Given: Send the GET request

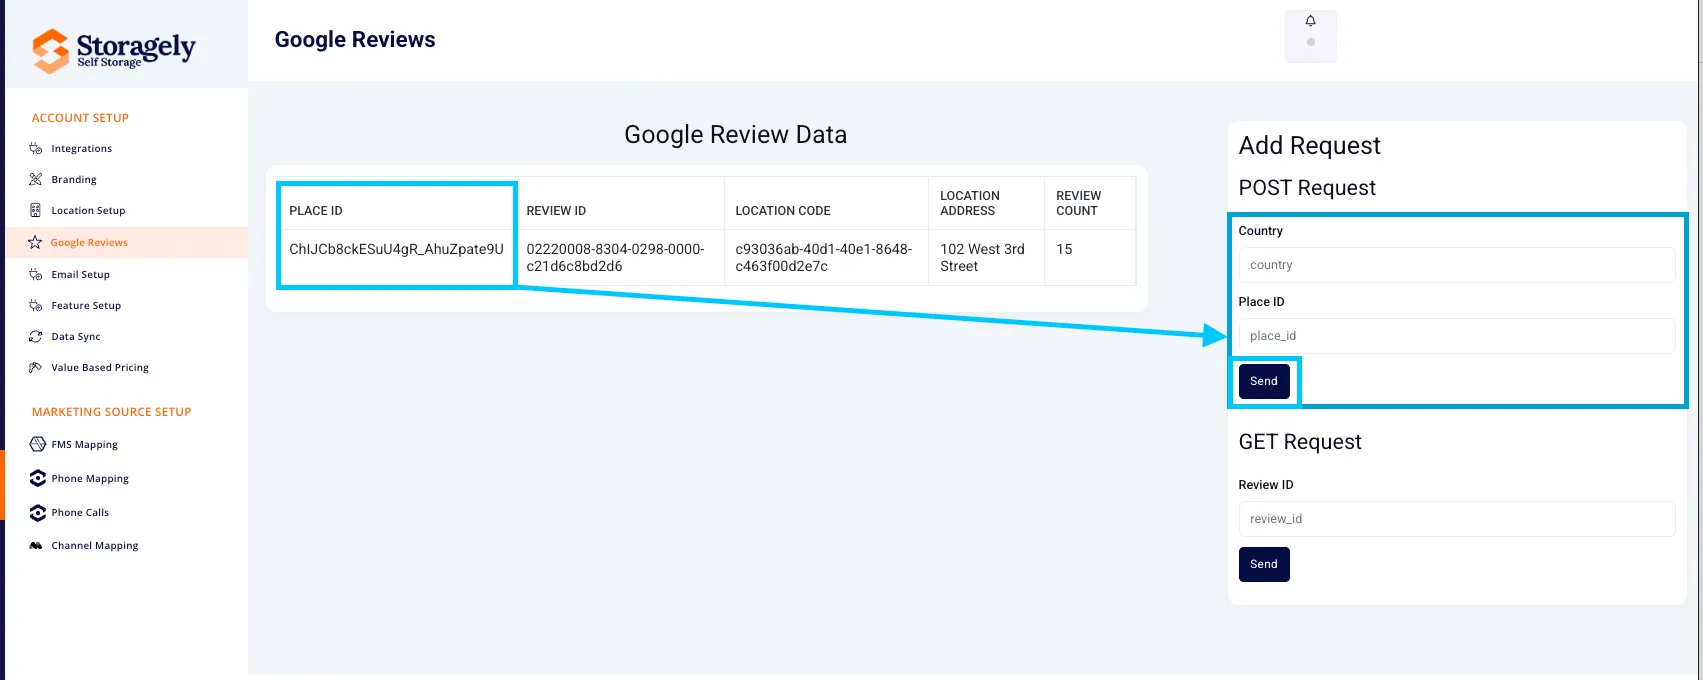Looking at the screenshot, I should coord(1264,564).
